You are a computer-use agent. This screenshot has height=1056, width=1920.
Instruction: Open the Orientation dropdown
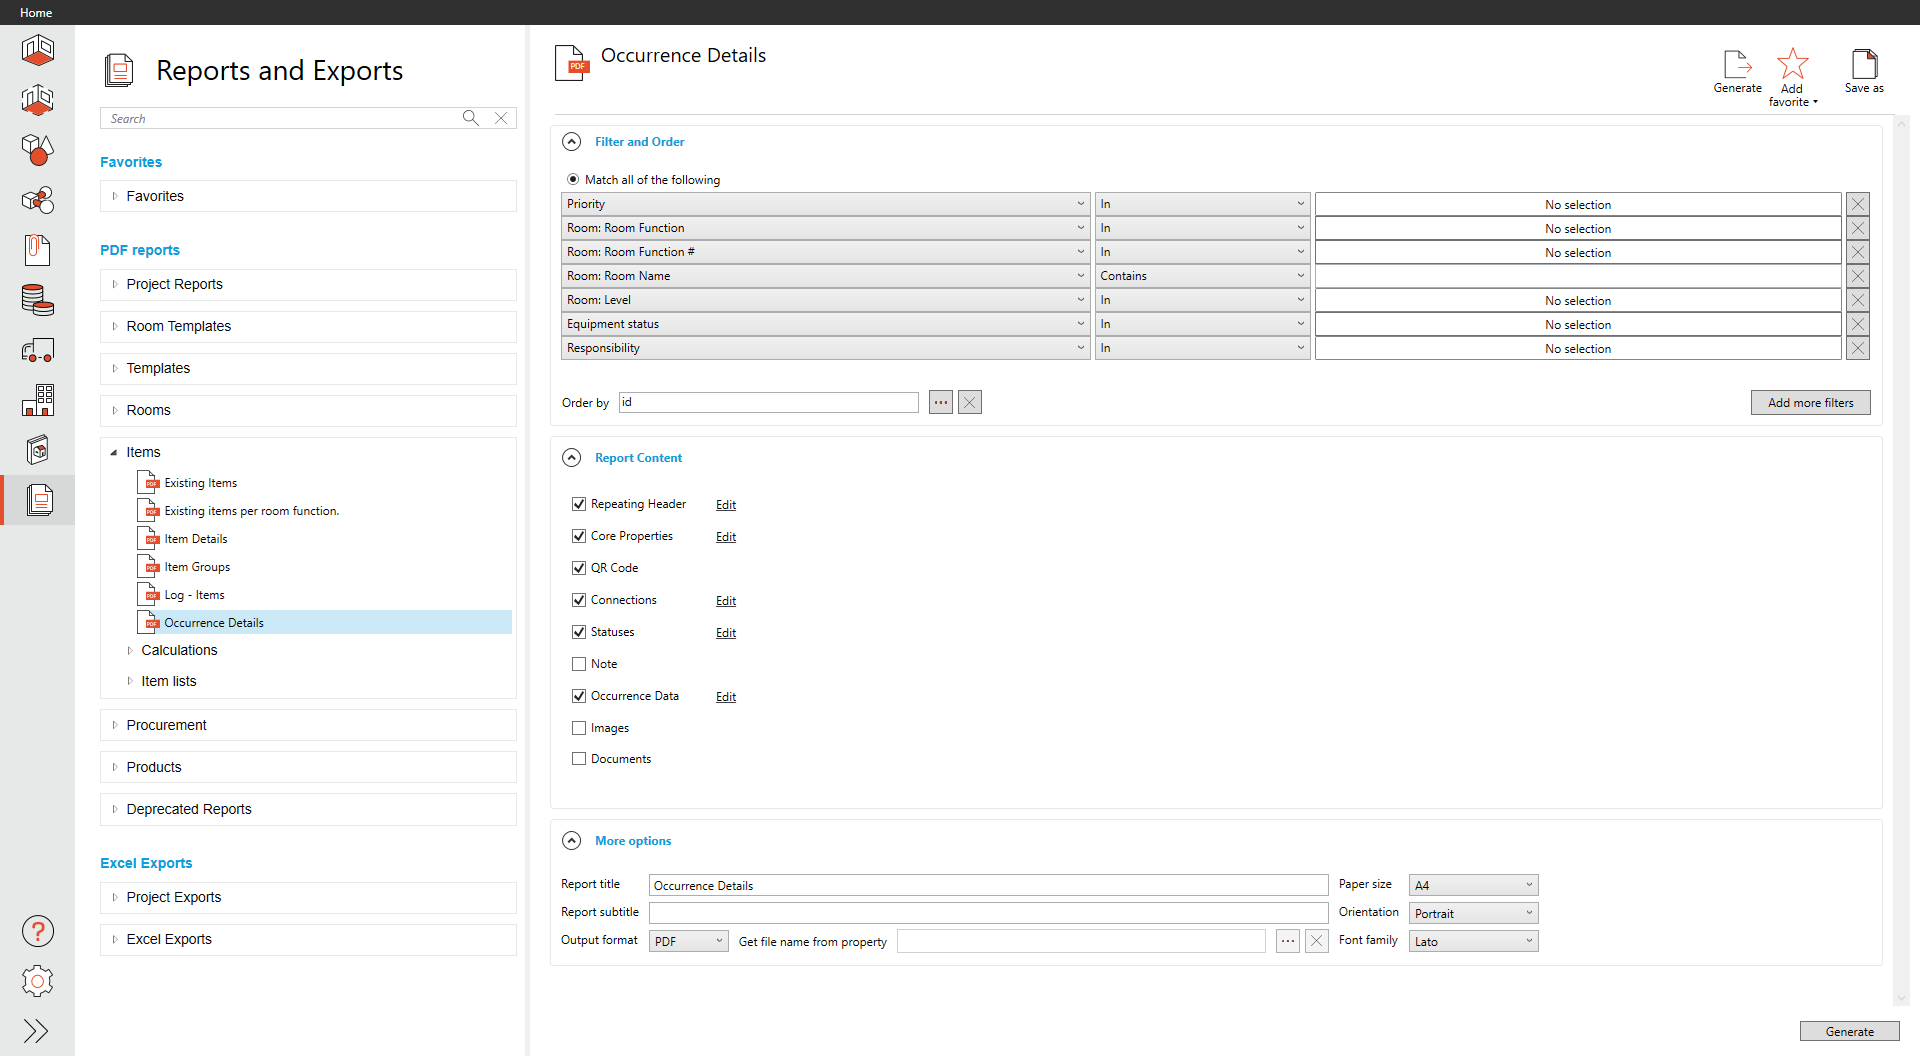pos(1473,913)
